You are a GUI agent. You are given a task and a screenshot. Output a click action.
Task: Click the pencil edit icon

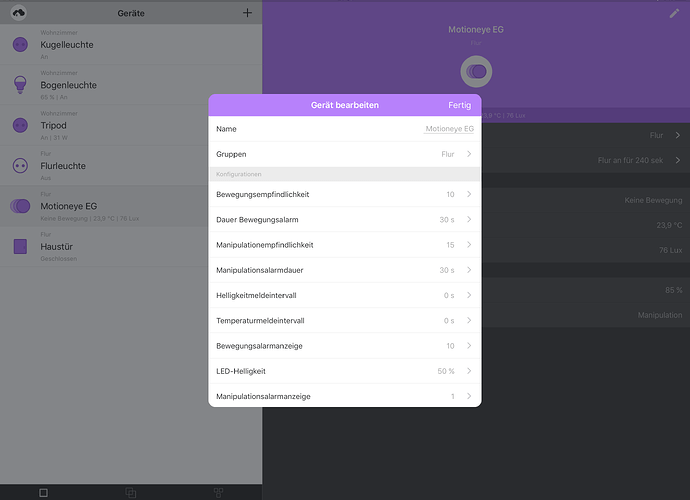click(674, 13)
